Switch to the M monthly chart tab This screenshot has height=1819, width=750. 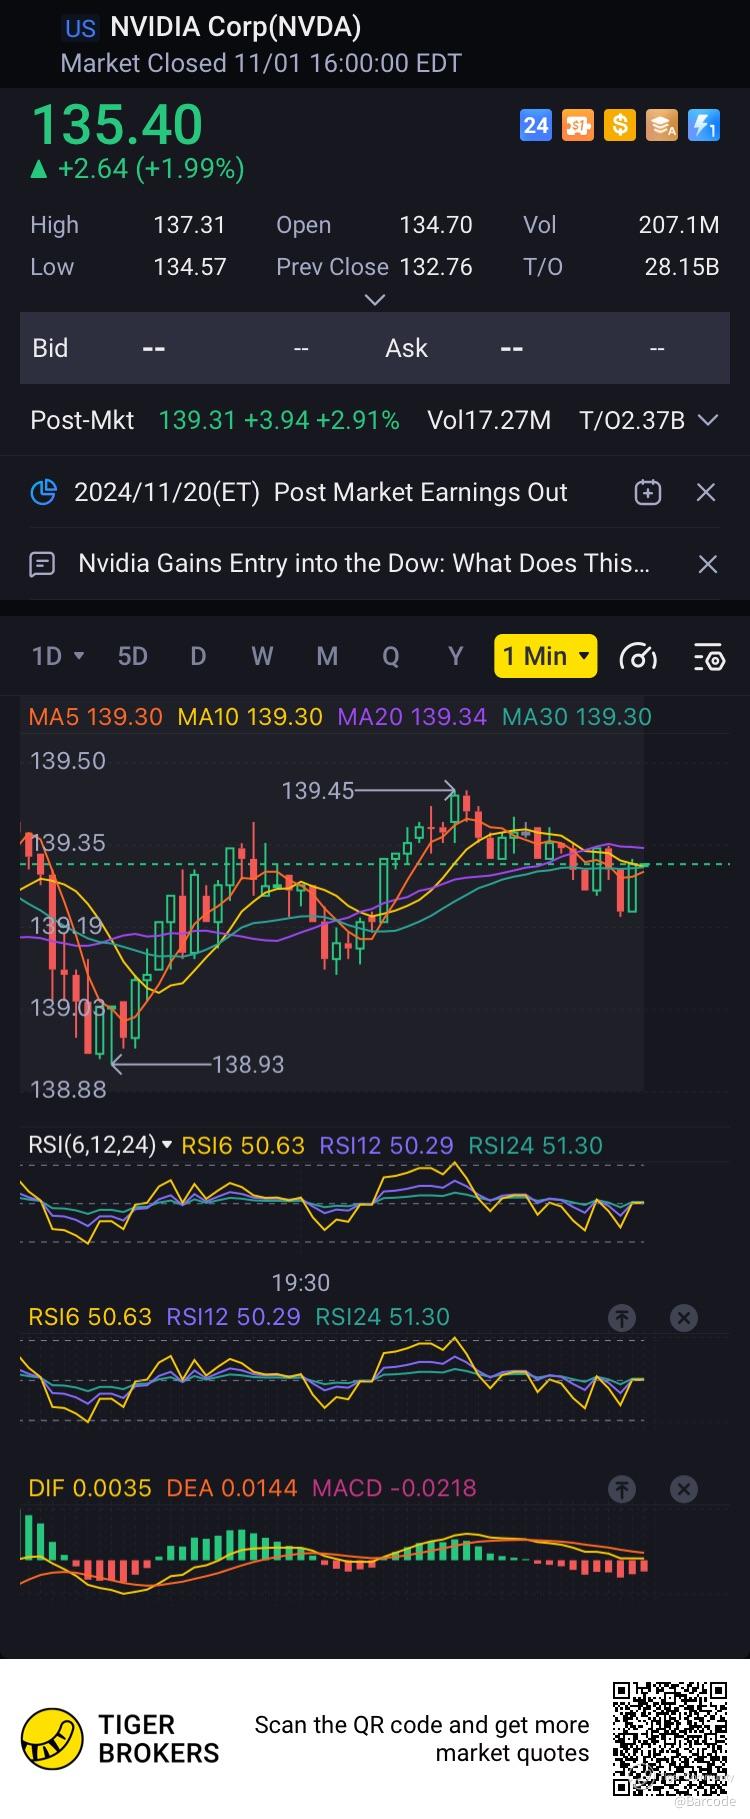click(327, 656)
